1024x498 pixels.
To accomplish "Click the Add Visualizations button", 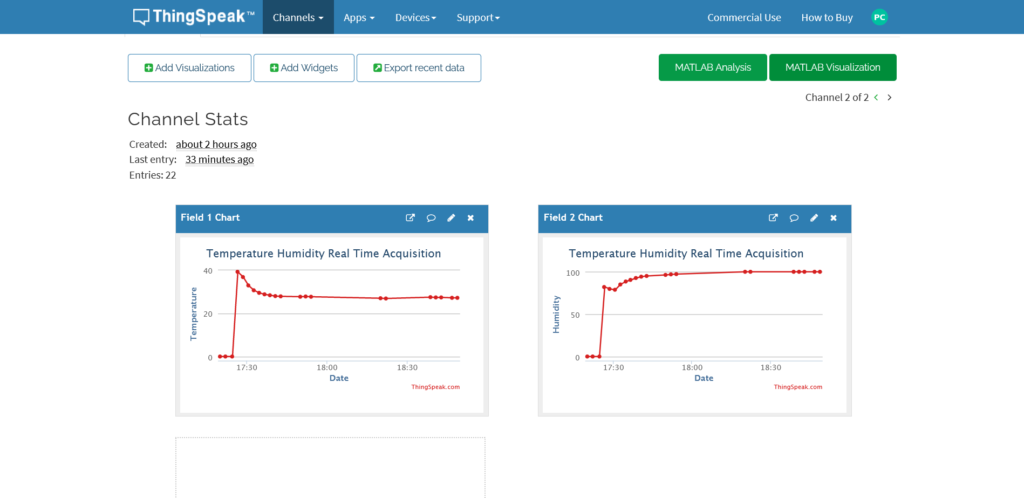I will [x=189, y=68].
